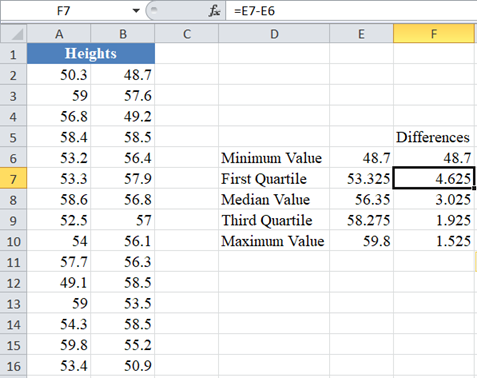This screenshot has height=378, width=477.
Task: Select column D header
Action: [274, 34]
